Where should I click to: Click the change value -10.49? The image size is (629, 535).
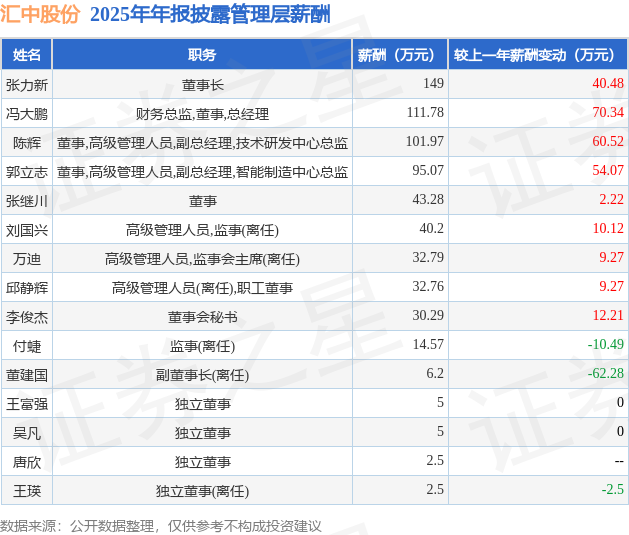tap(606, 345)
